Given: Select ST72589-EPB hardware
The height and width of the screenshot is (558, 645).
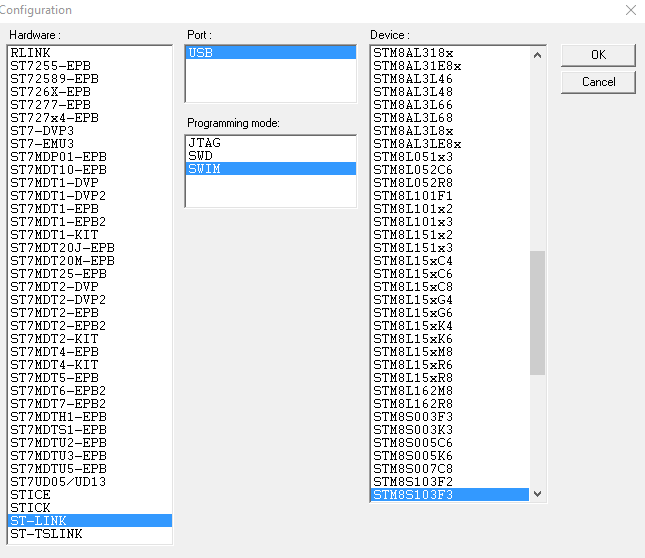Looking at the screenshot, I should tap(90, 79).
